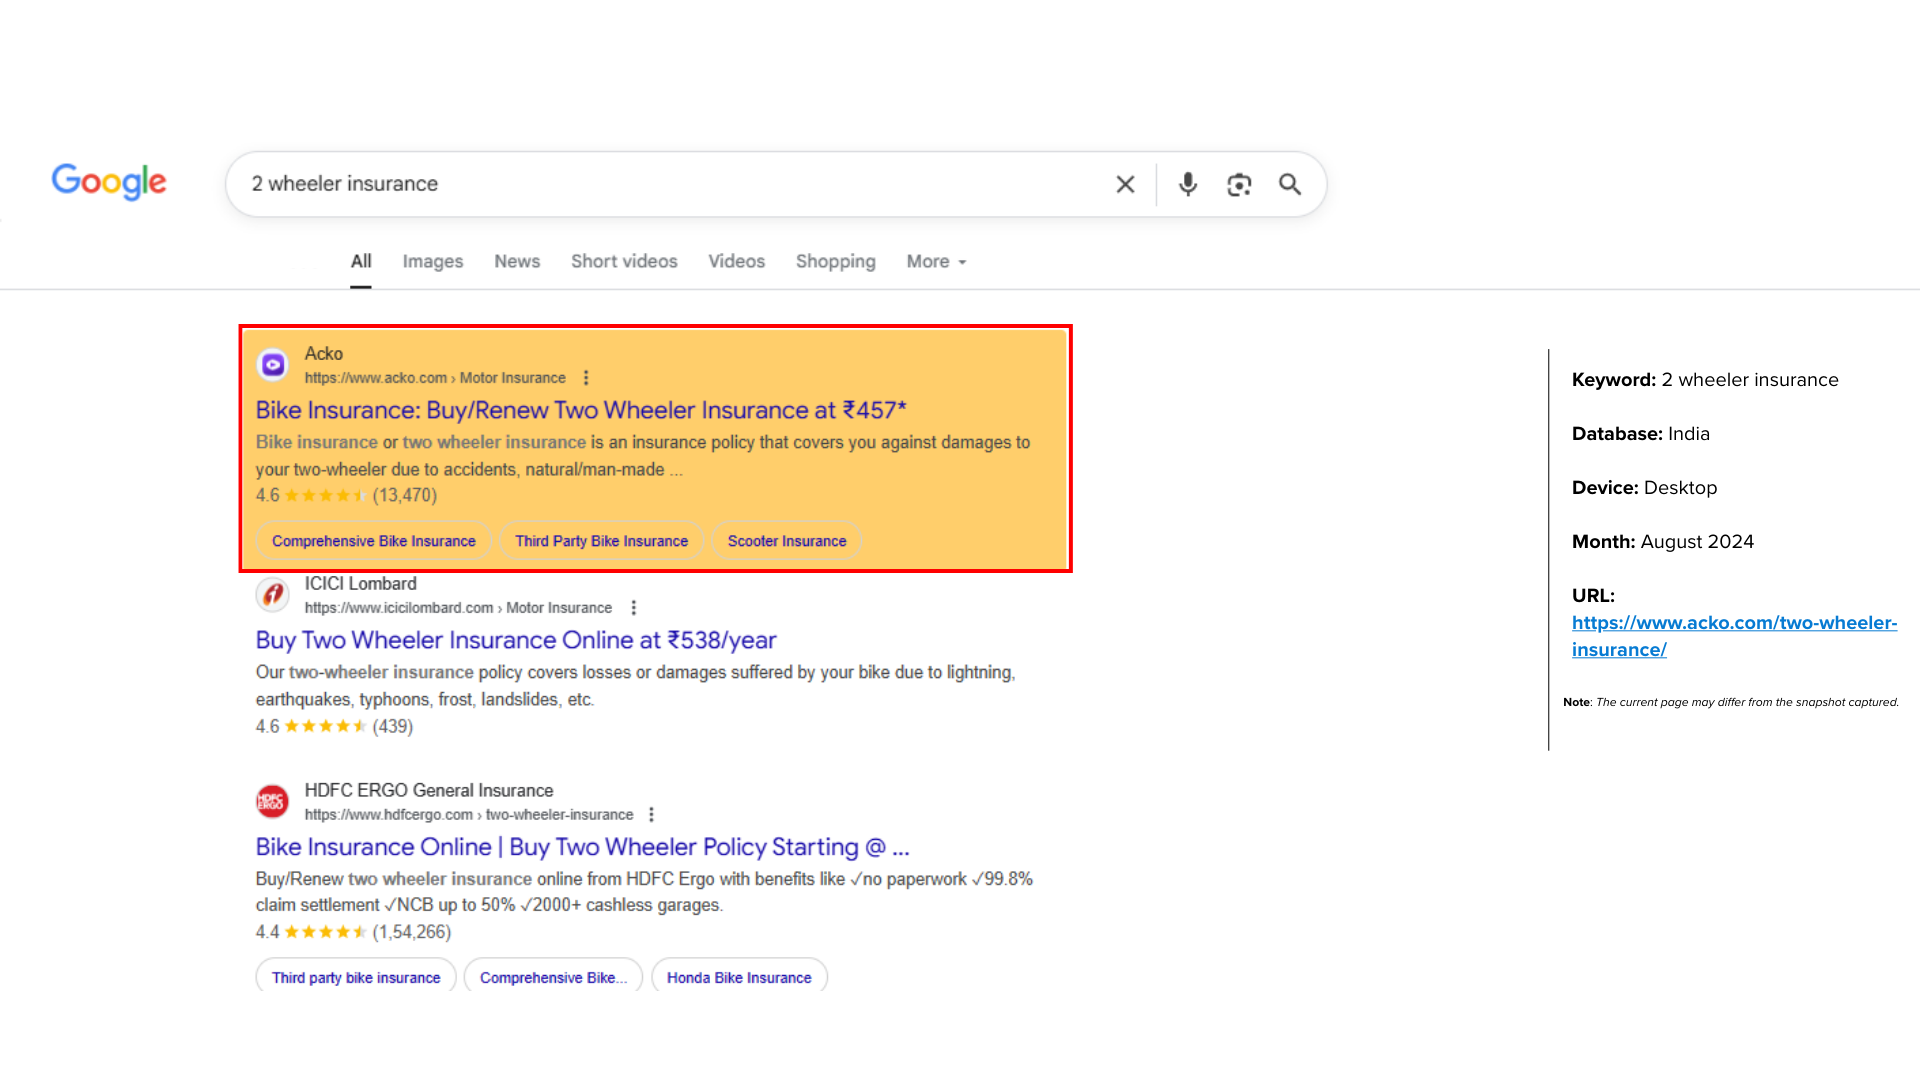
Task: Open three-dot menu beside ICICI Lombard URL
Action: pos(633,608)
